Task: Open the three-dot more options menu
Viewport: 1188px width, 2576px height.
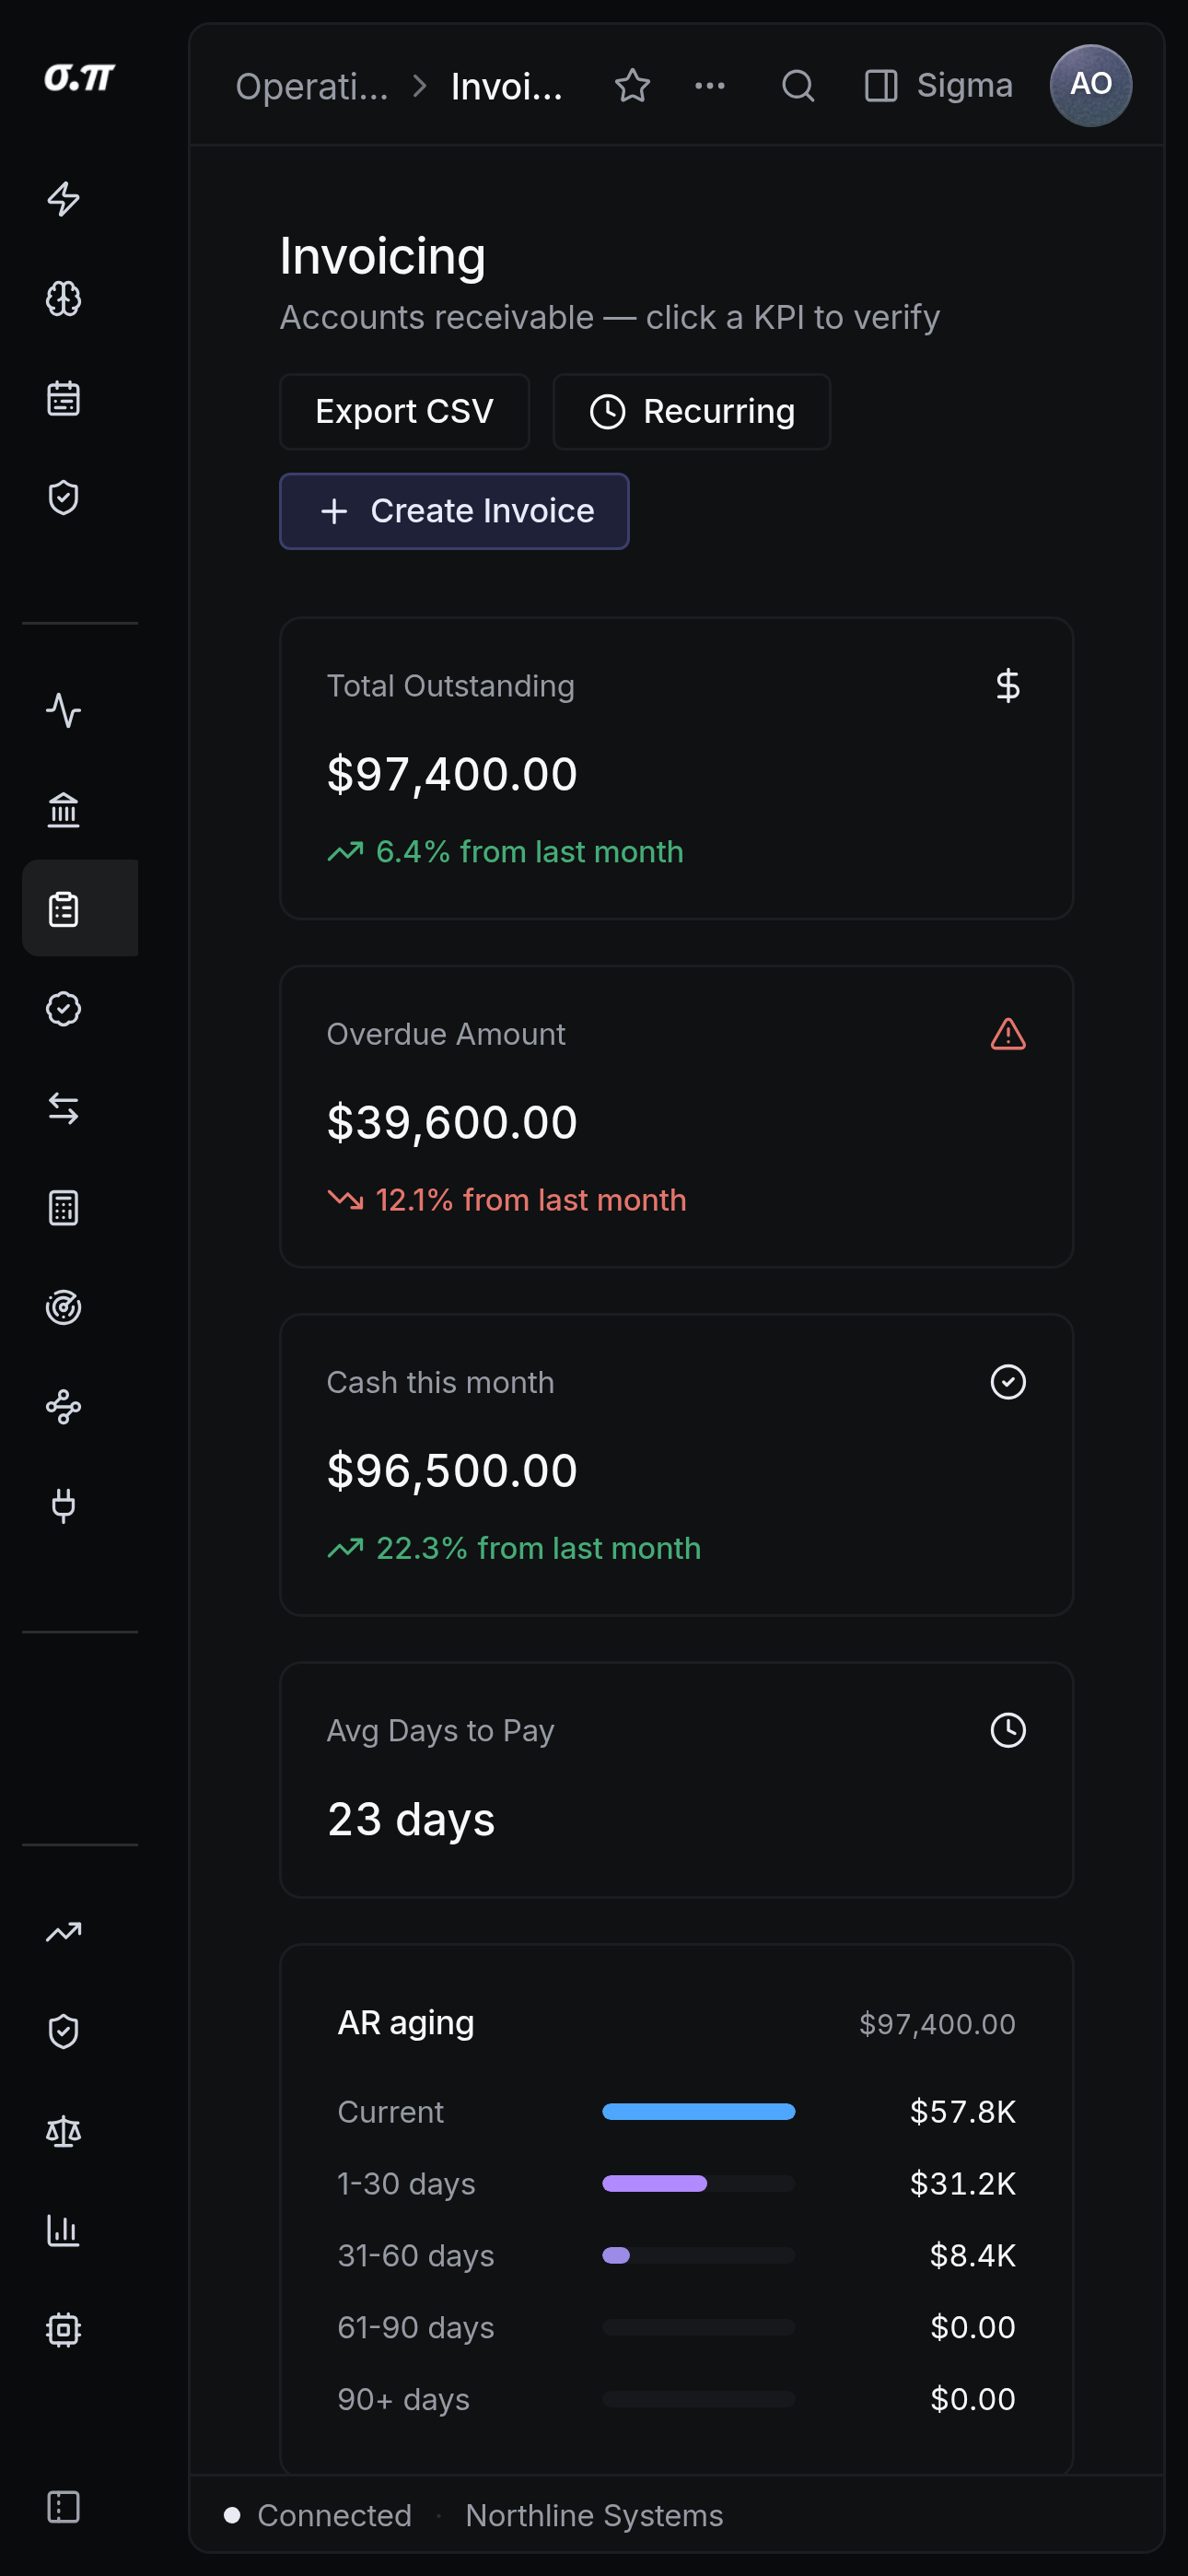Action: point(710,86)
